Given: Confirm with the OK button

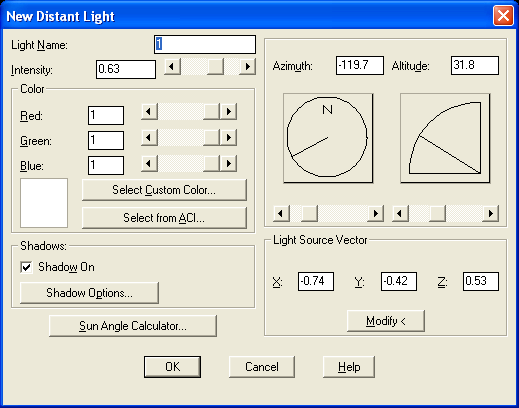Looking at the screenshot, I should click(x=172, y=367).
